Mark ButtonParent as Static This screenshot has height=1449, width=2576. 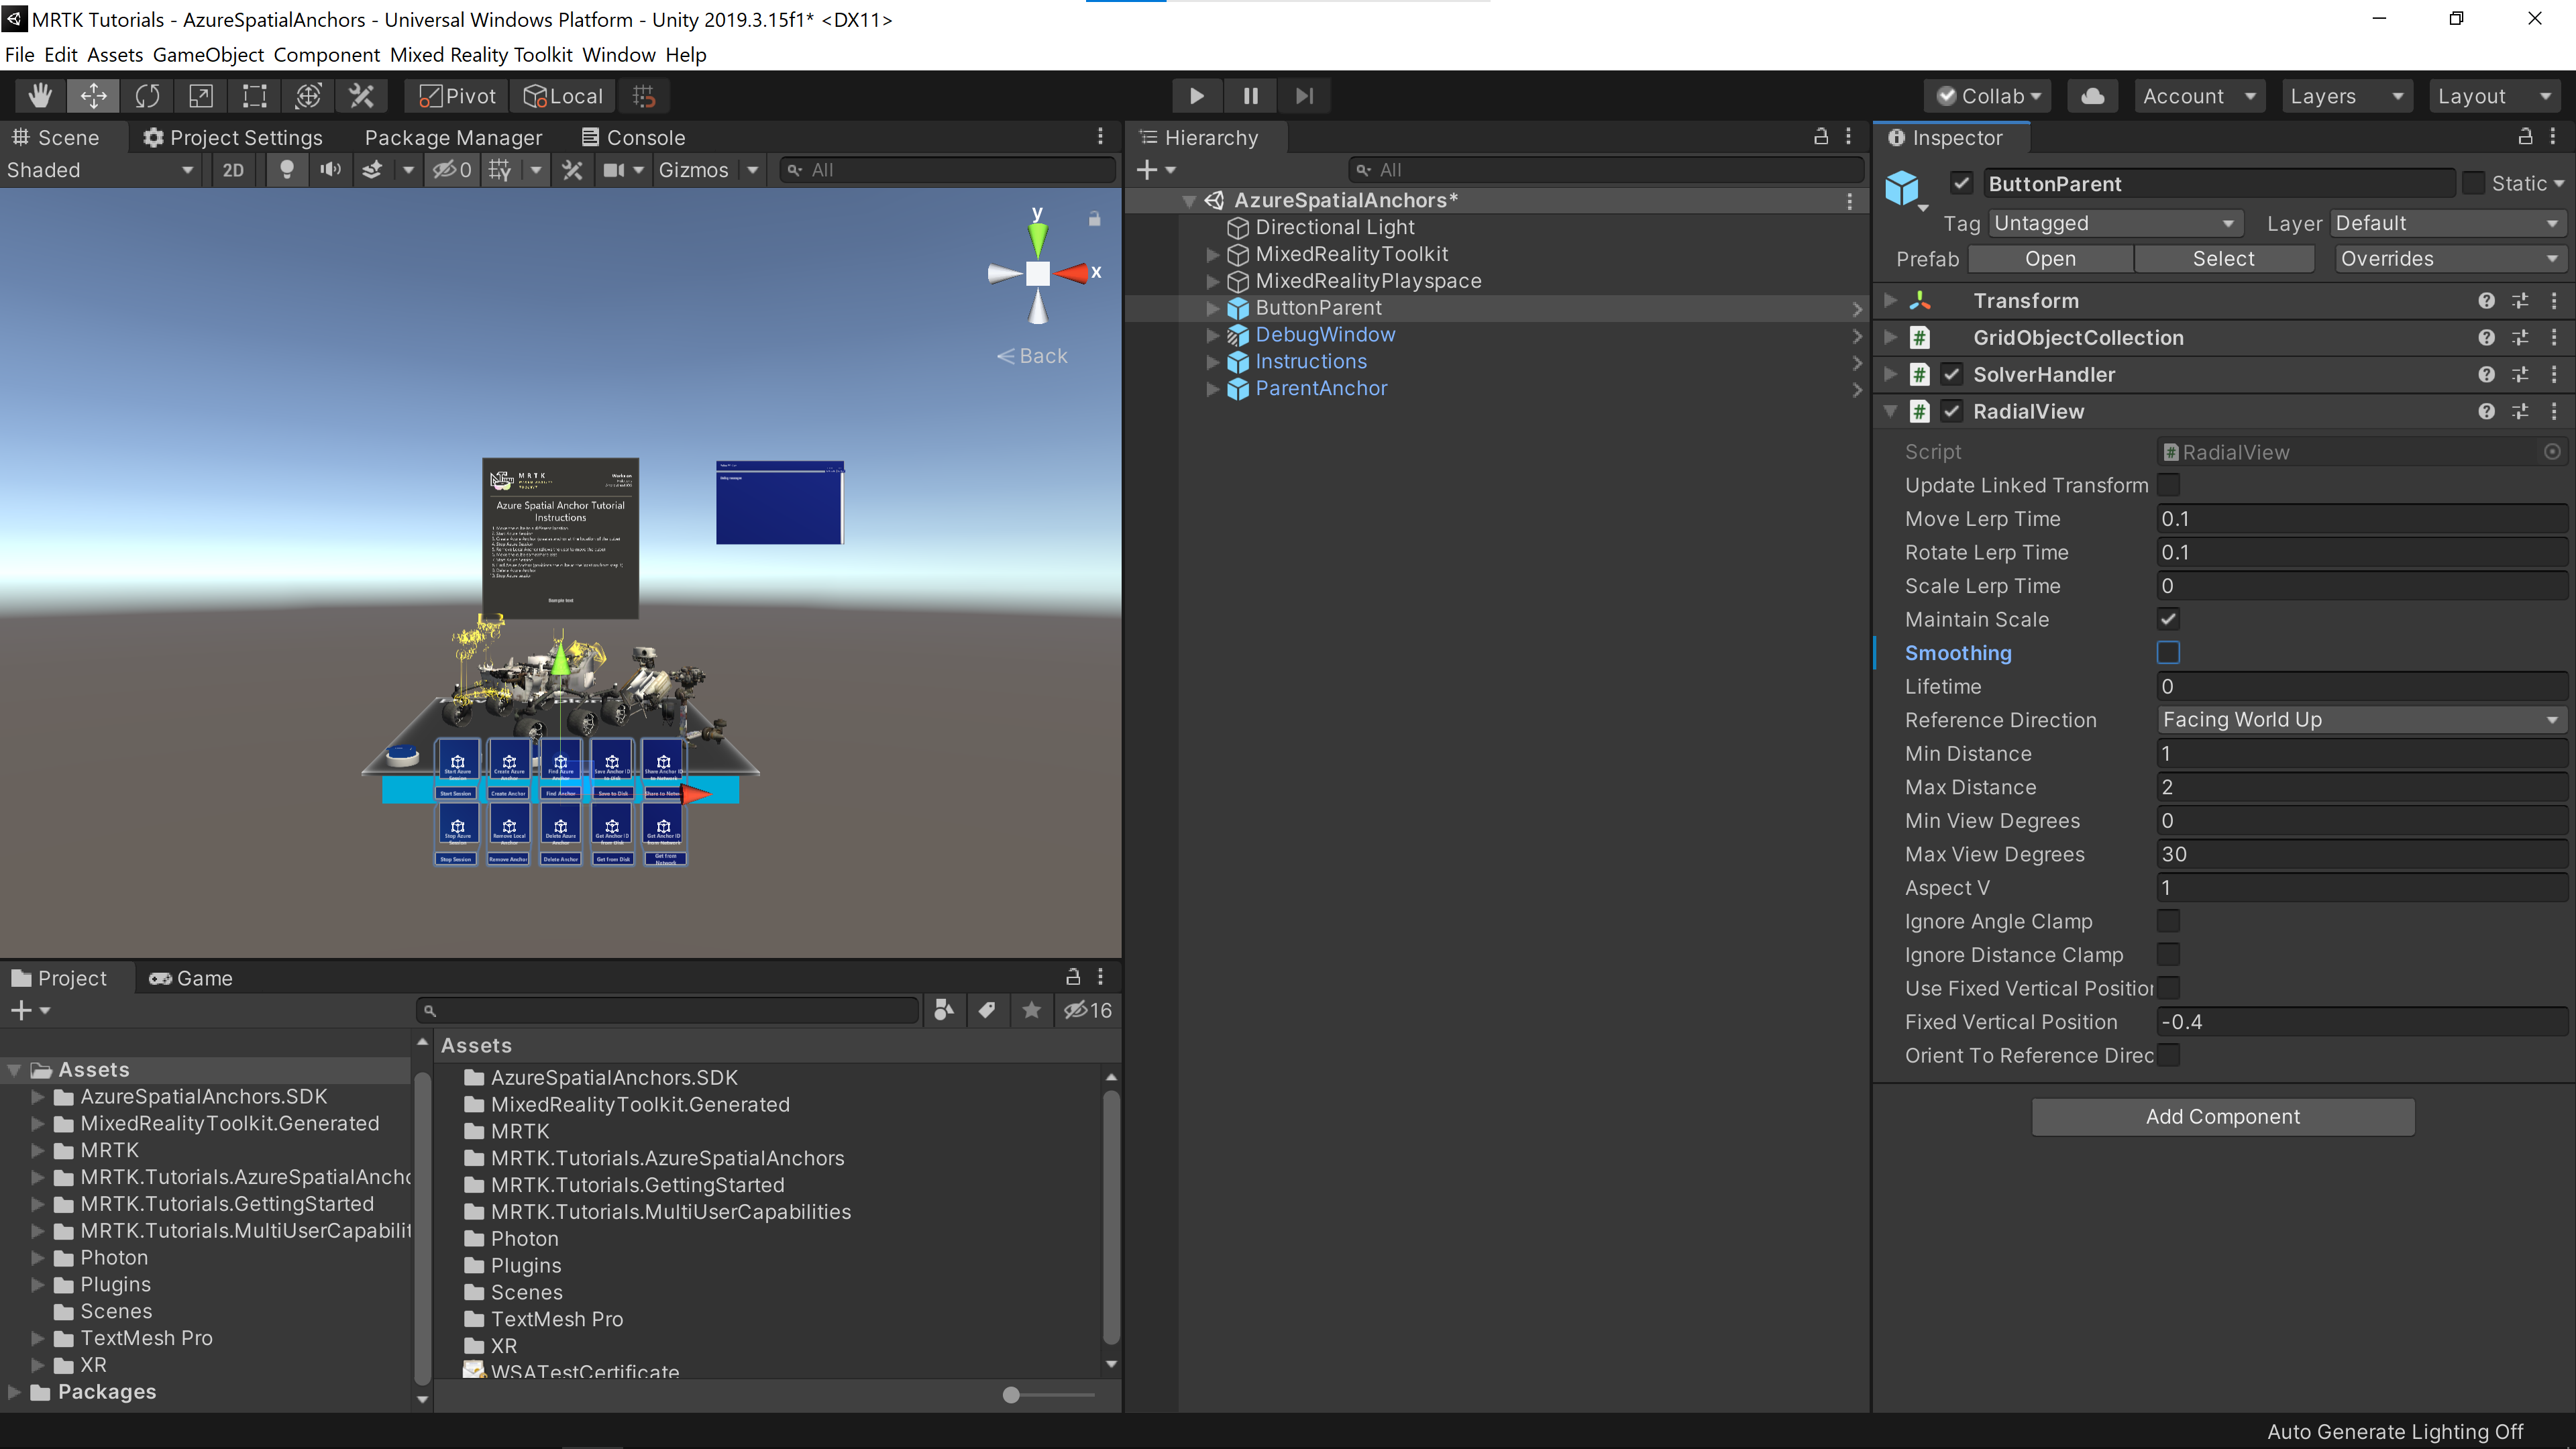coord(2475,183)
